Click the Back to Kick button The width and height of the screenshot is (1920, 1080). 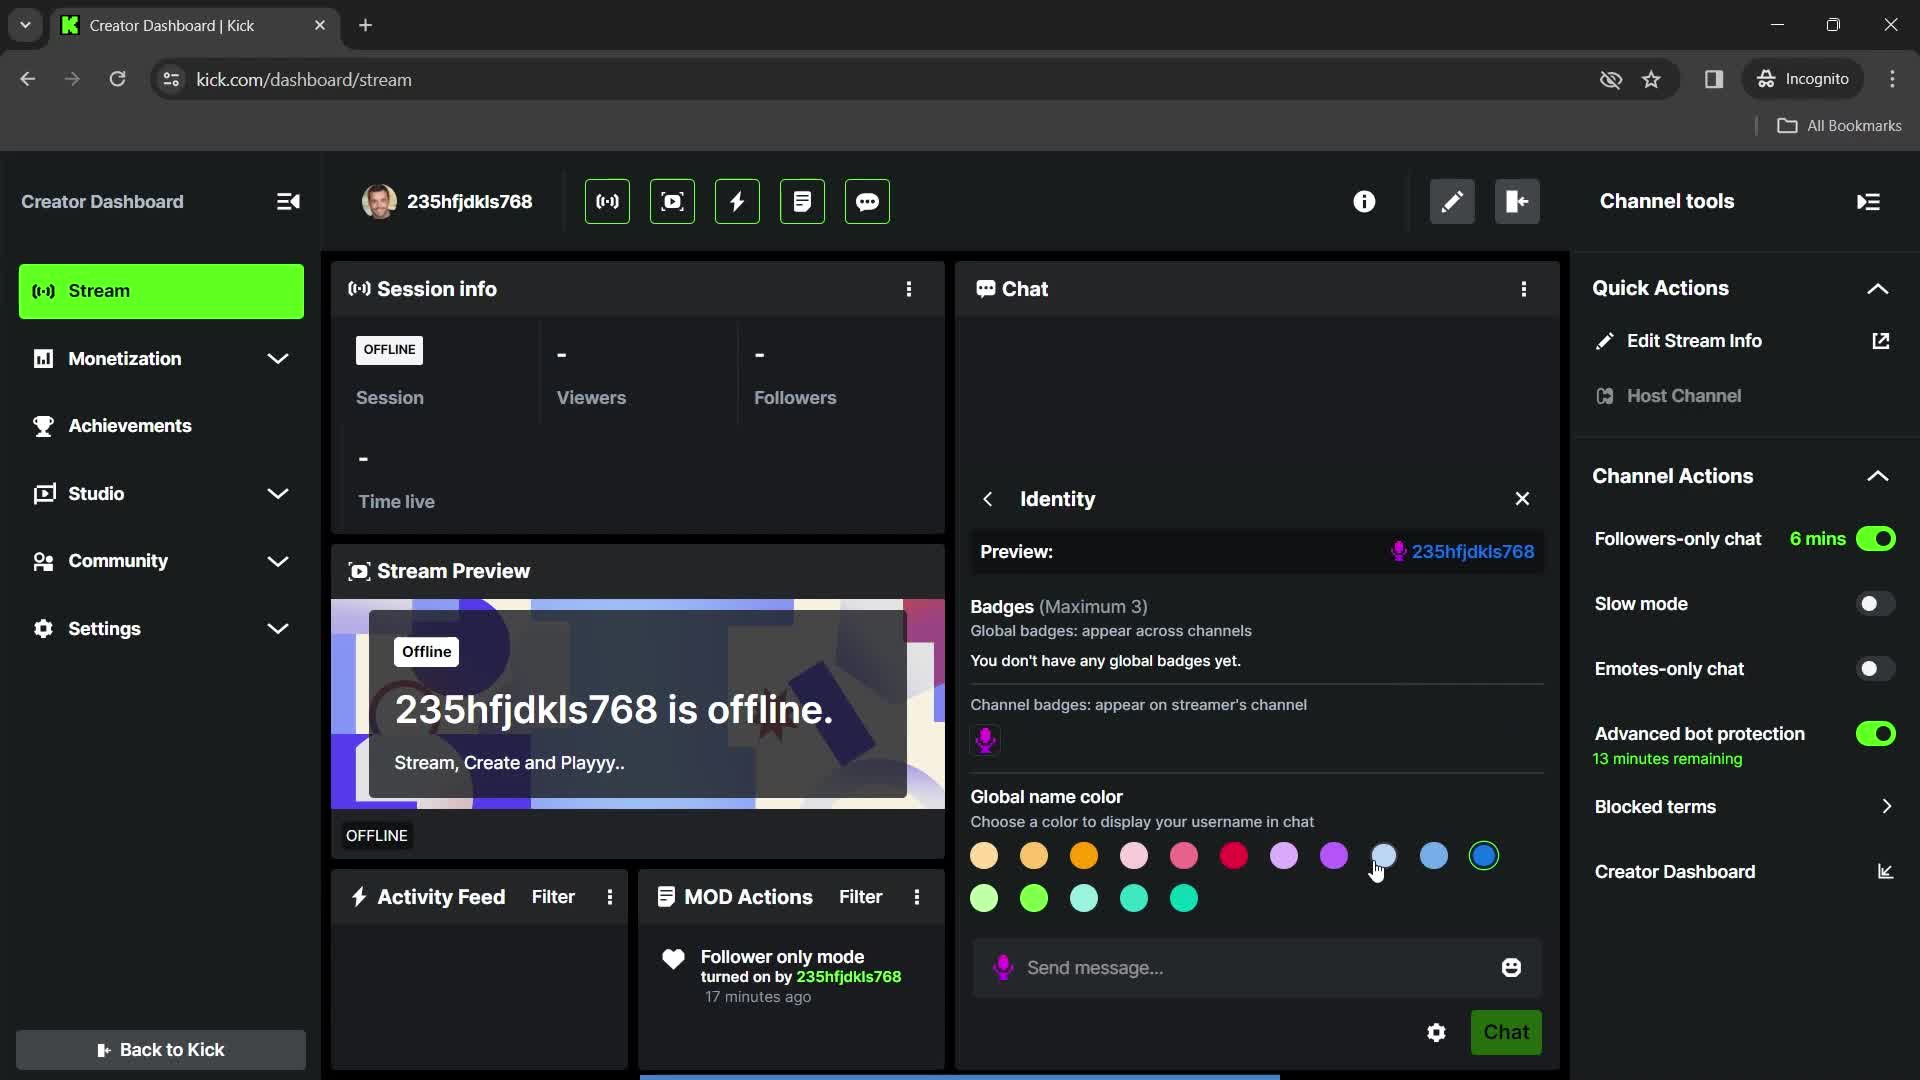[160, 1048]
